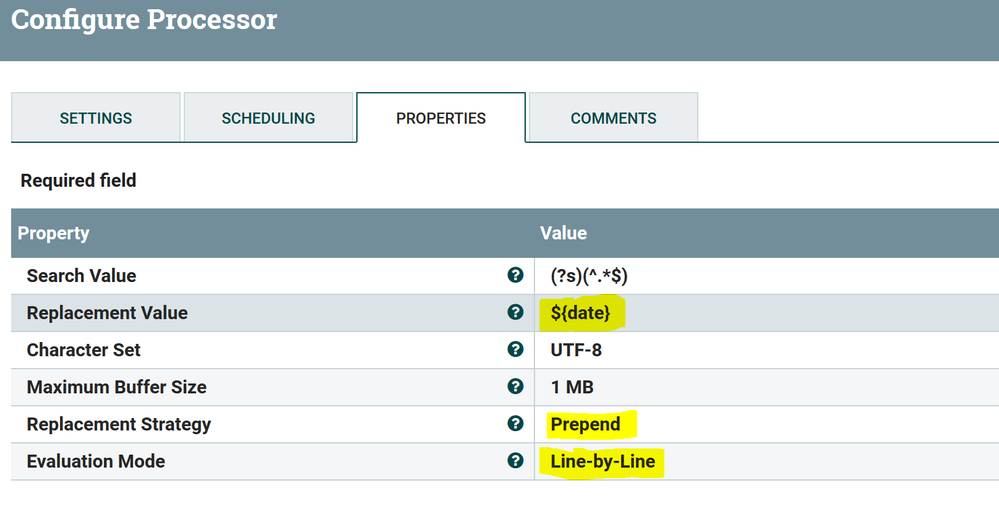Click help icon beside Character Set
The height and width of the screenshot is (522, 999).
515,350
